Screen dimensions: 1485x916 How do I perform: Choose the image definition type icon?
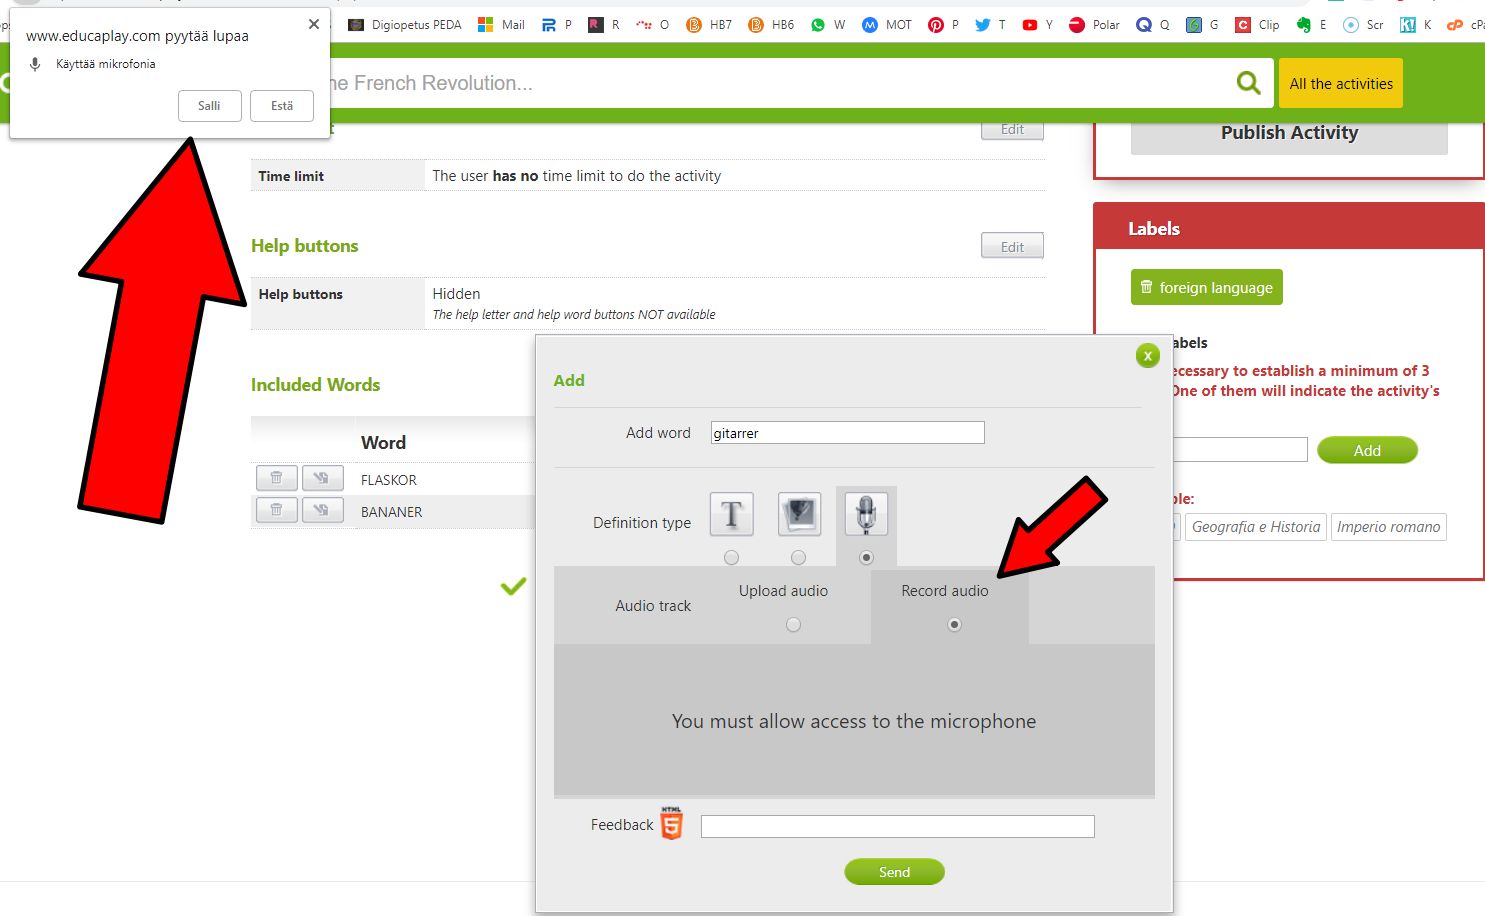799,515
